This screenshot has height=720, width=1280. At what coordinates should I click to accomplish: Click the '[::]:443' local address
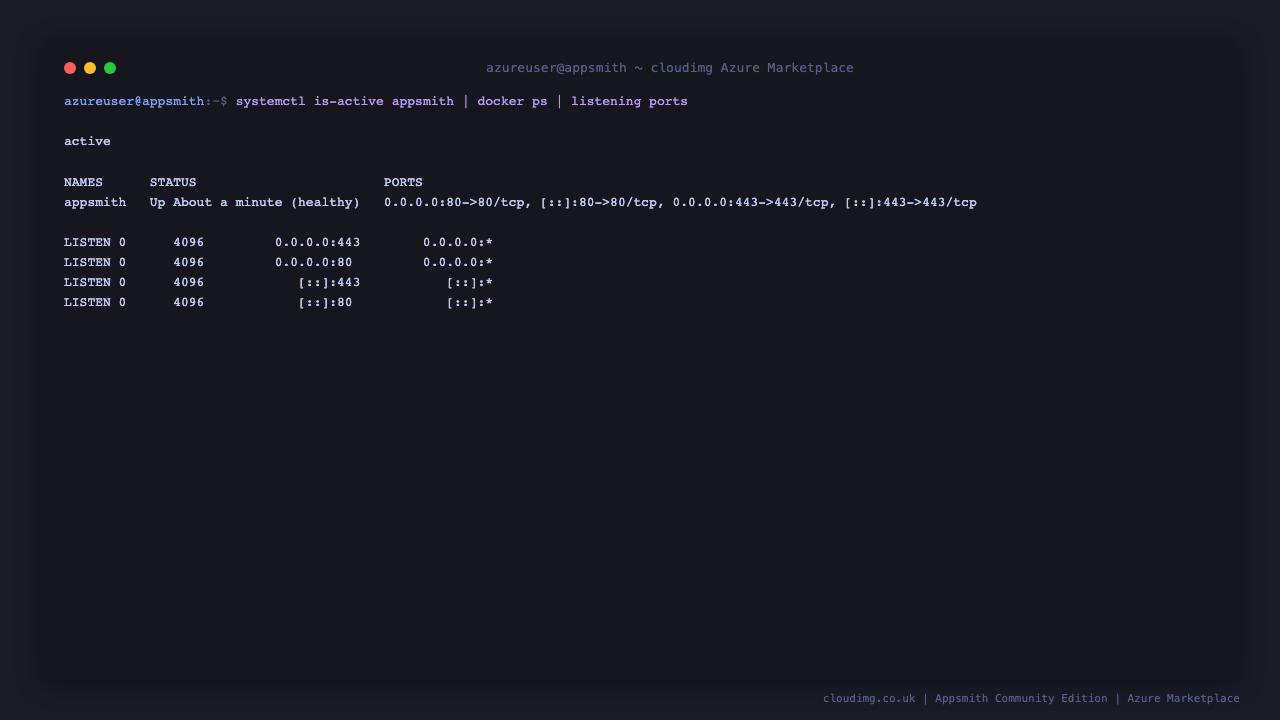[329, 283]
